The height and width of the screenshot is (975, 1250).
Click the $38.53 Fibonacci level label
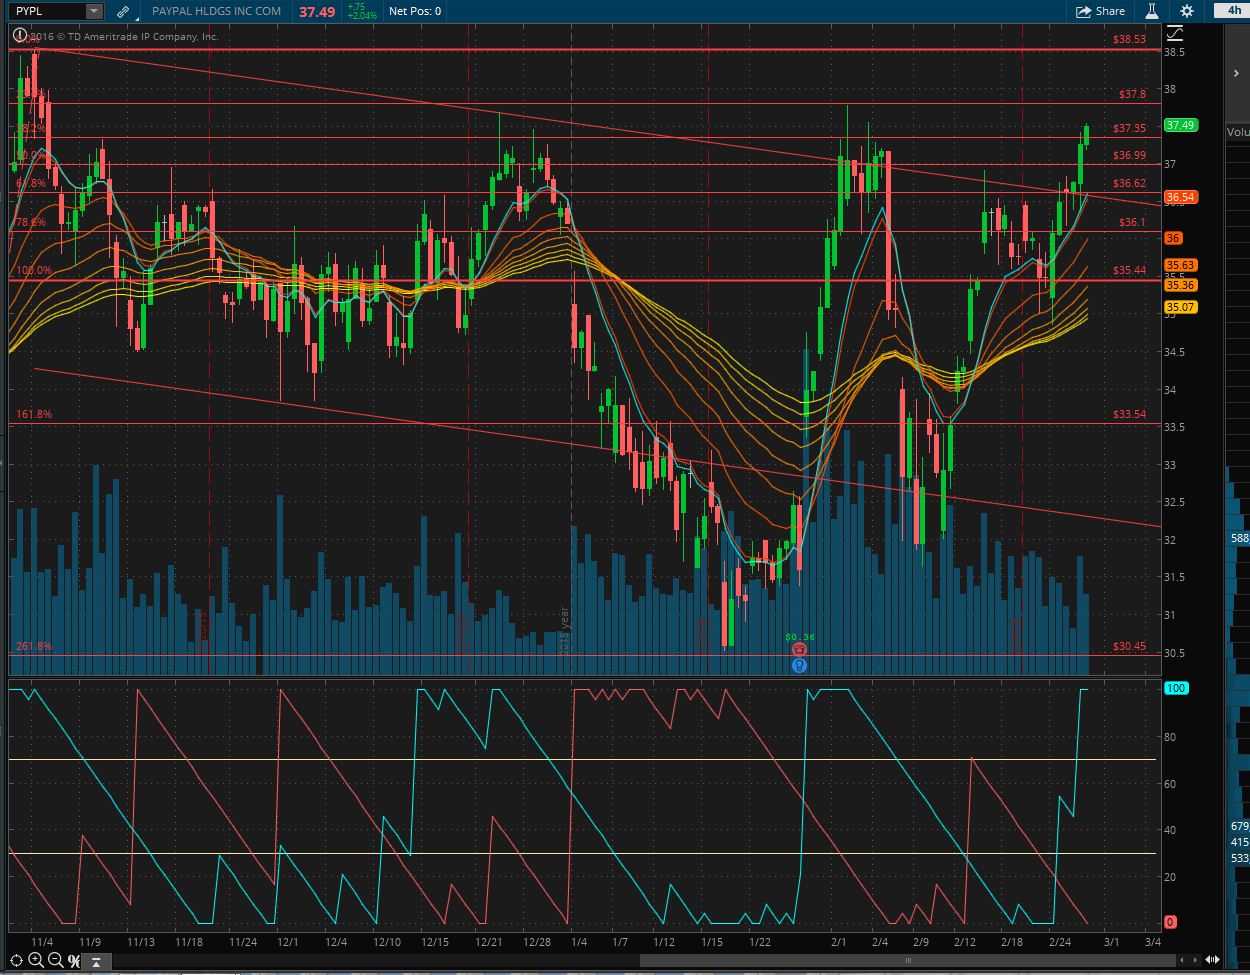pos(1129,39)
